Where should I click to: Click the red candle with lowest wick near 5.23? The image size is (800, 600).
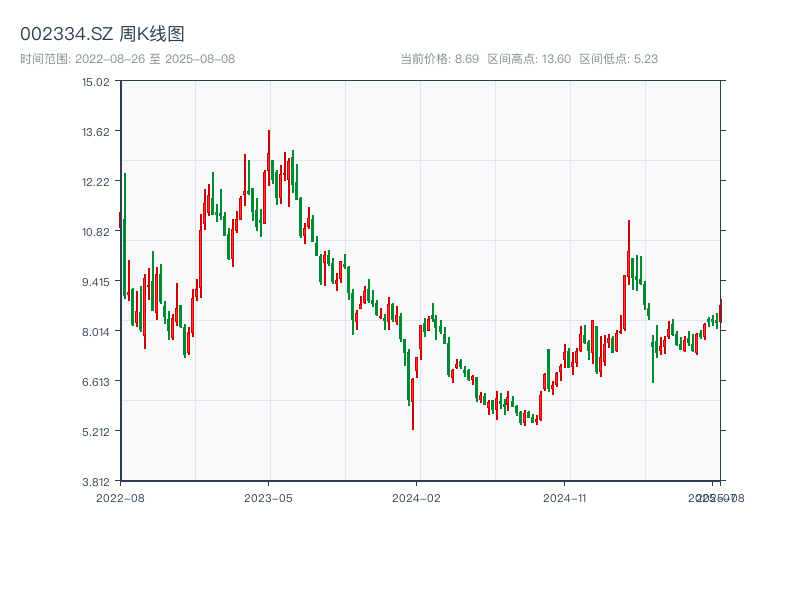pos(413,404)
